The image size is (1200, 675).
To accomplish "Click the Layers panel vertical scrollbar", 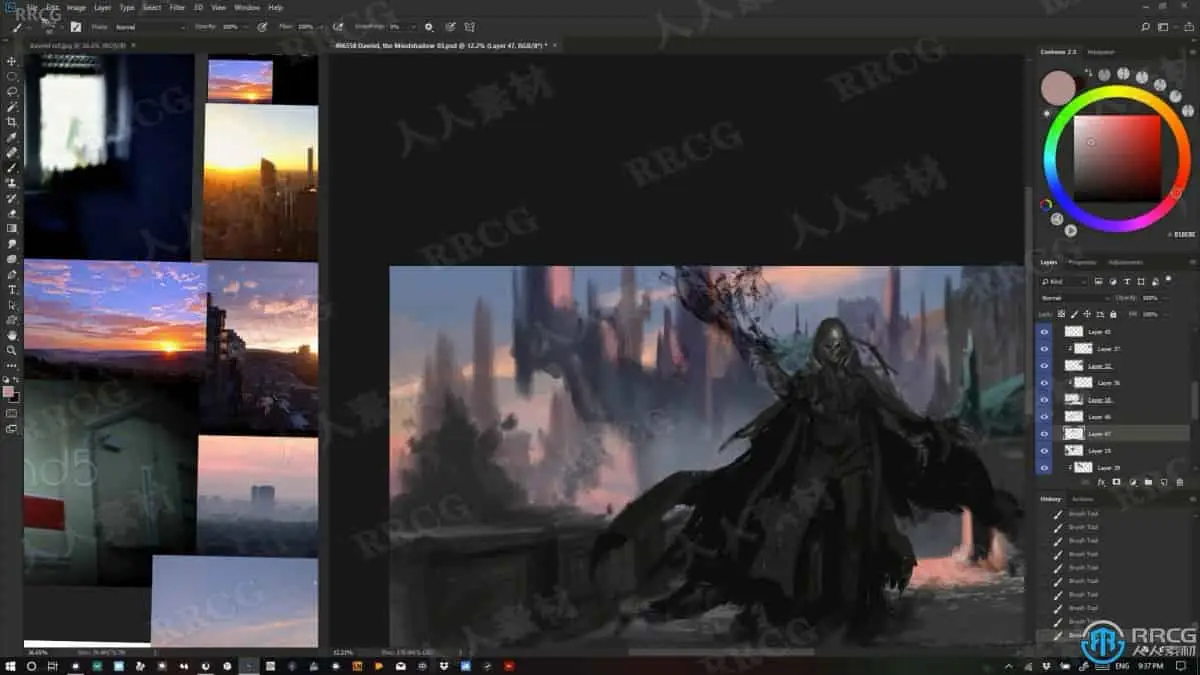I will 1193,398.
